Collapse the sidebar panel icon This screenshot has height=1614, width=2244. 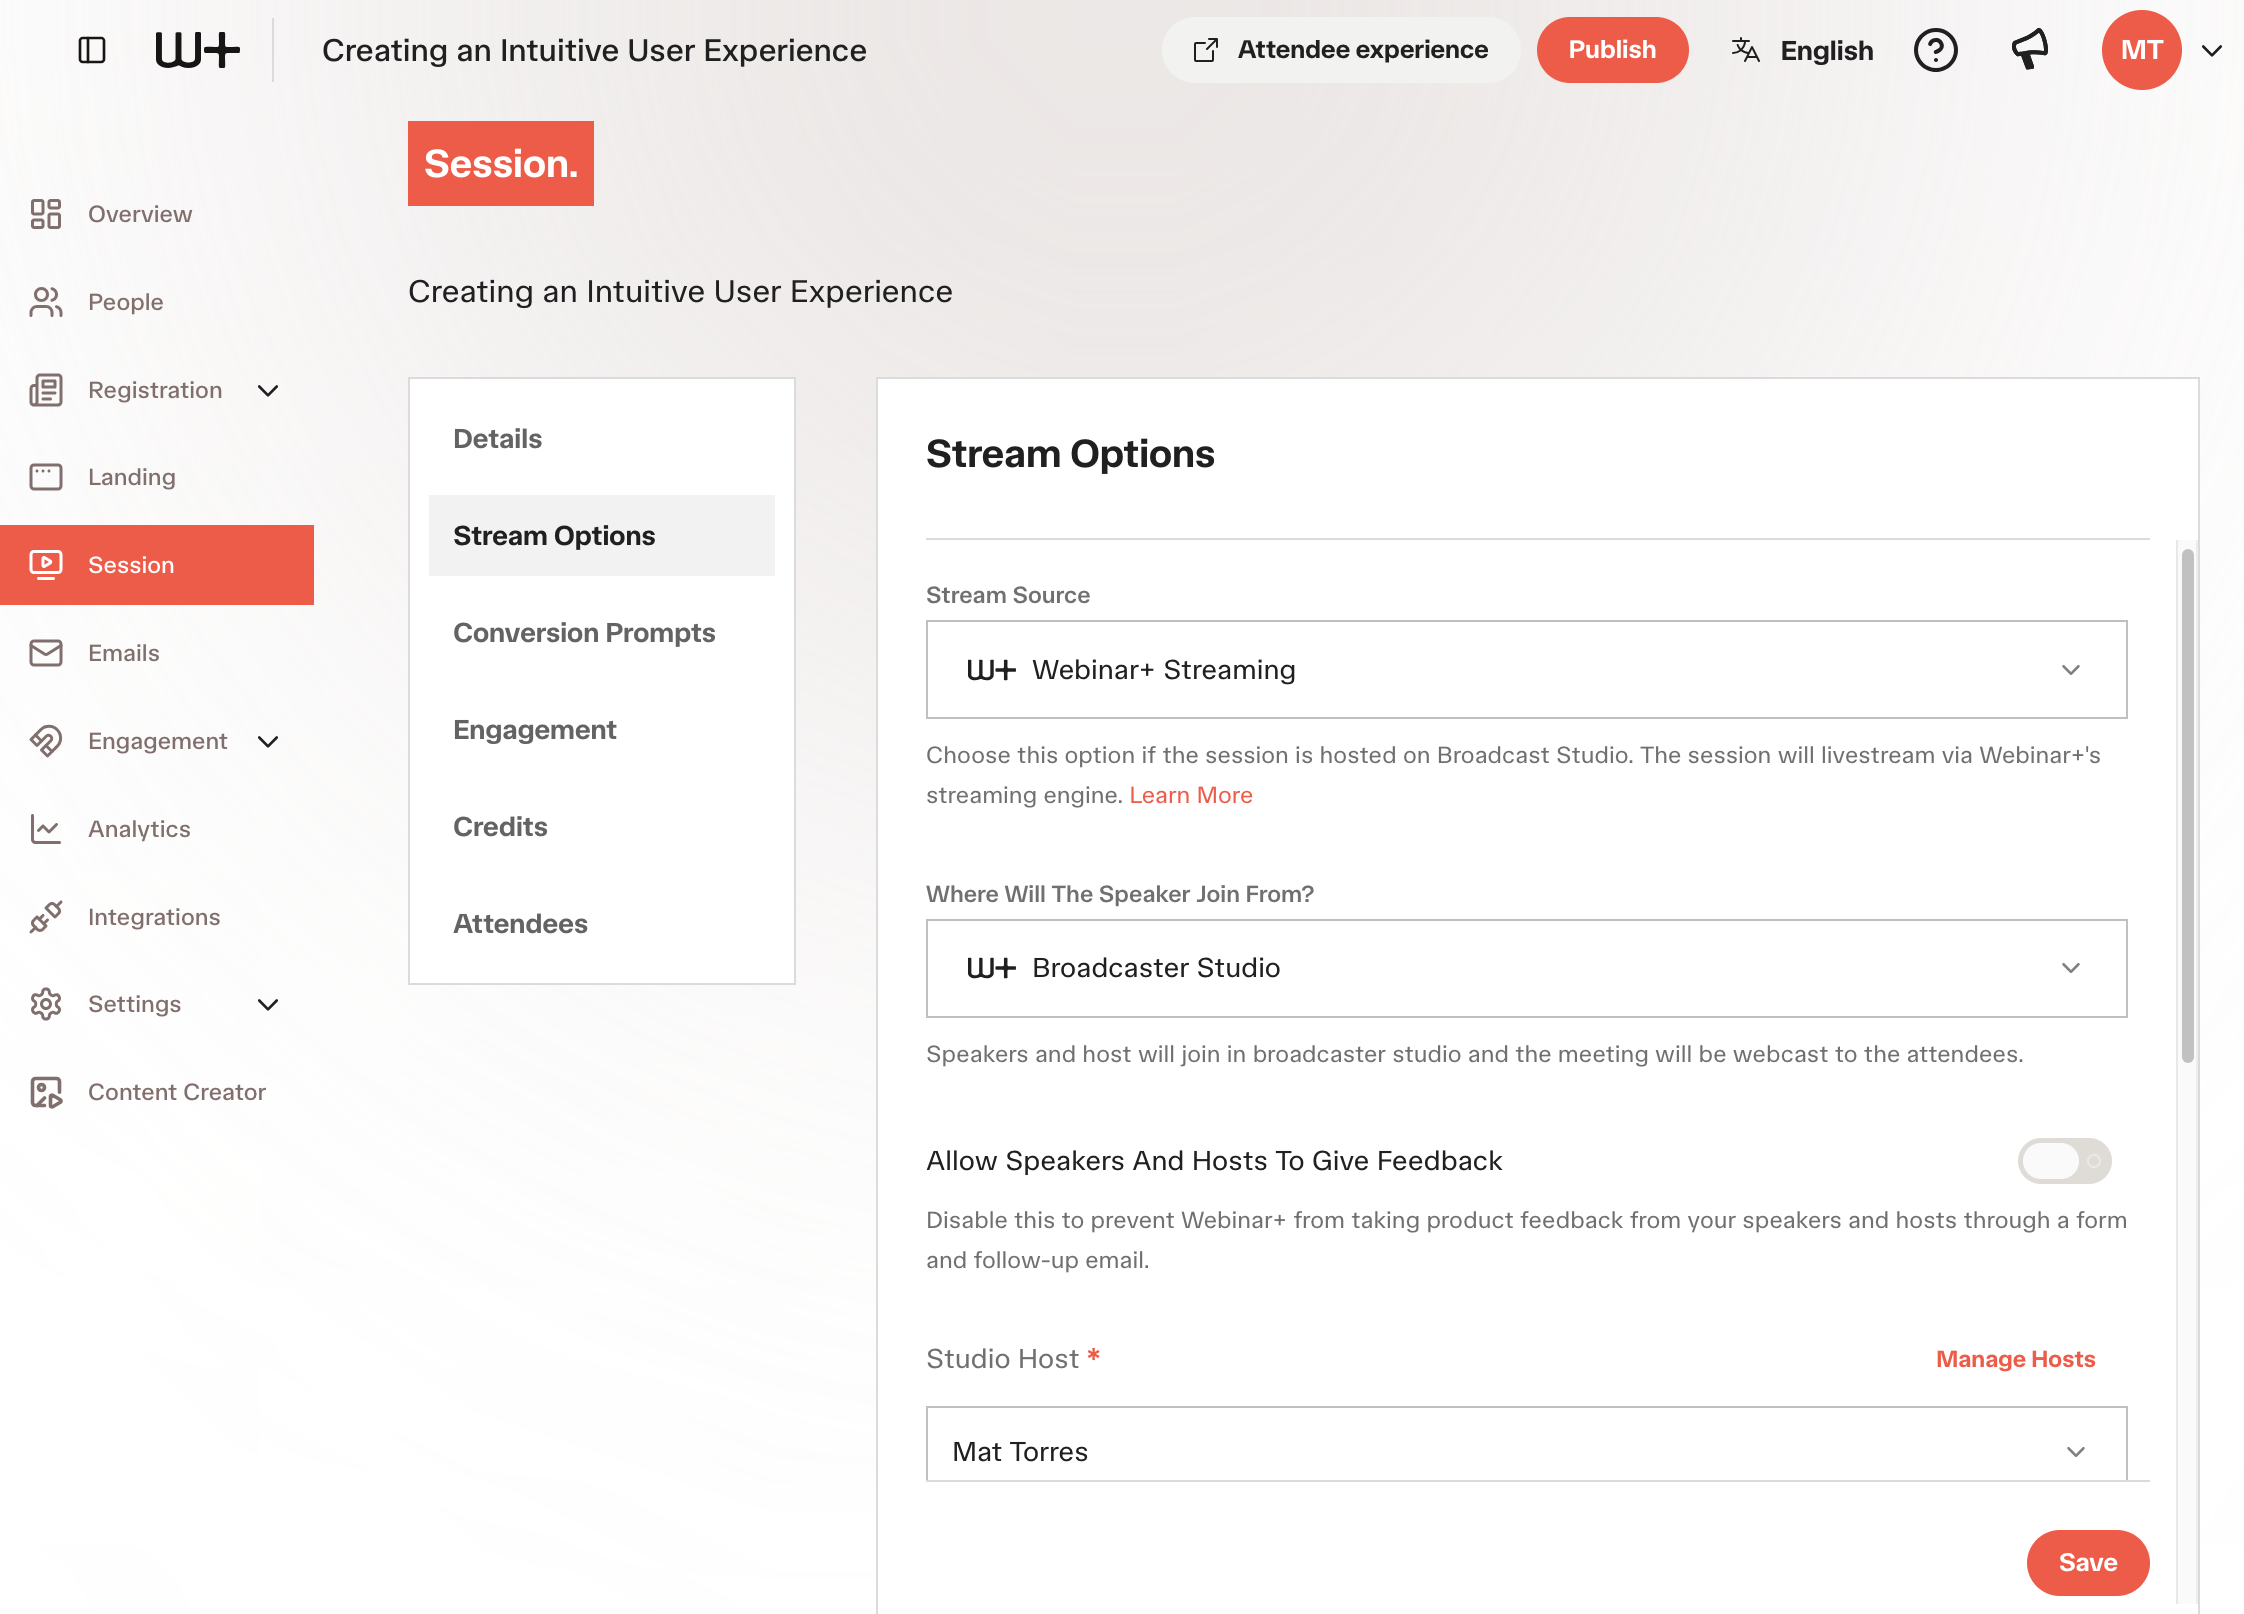coord(92,50)
